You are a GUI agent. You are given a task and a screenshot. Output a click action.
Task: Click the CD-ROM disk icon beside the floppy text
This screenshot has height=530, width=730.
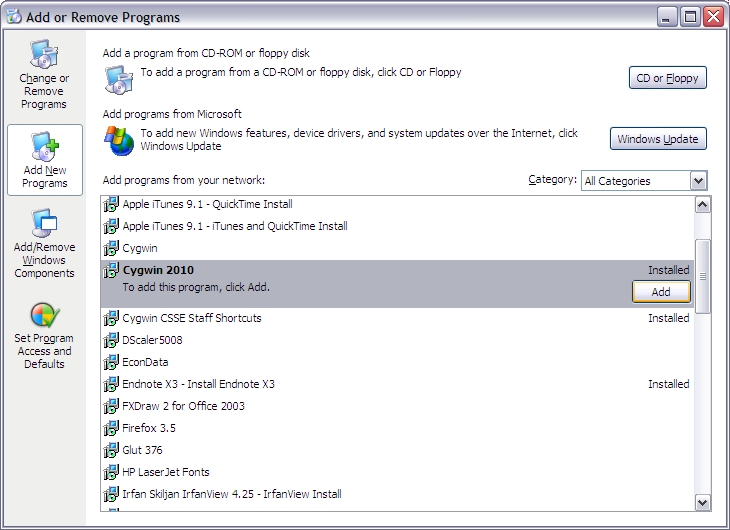click(119, 80)
